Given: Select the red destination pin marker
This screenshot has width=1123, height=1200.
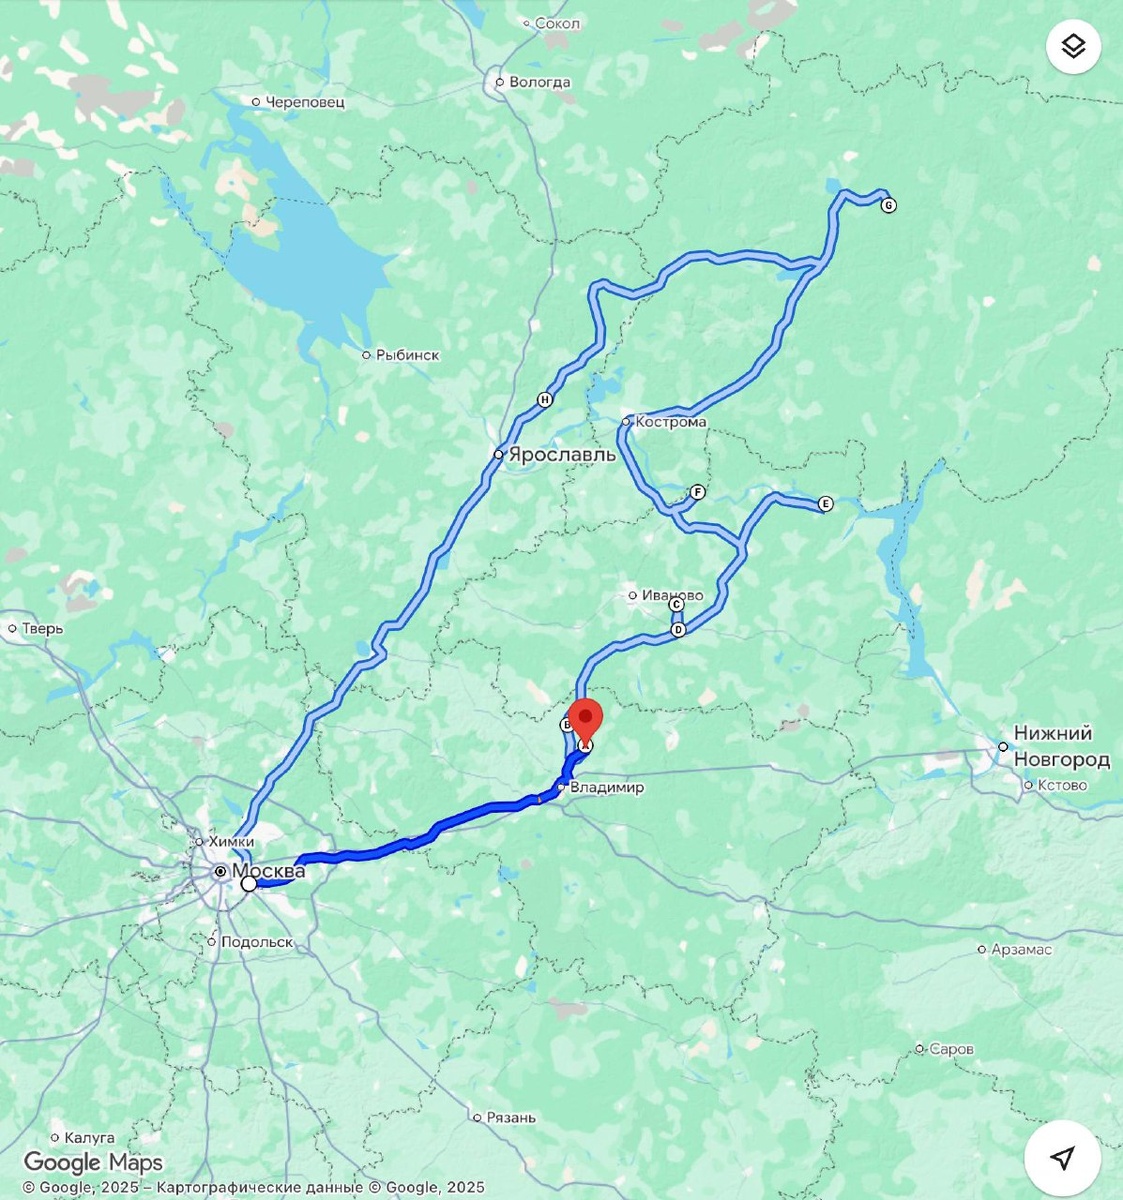Looking at the screenshot, I should click(585, 724).
